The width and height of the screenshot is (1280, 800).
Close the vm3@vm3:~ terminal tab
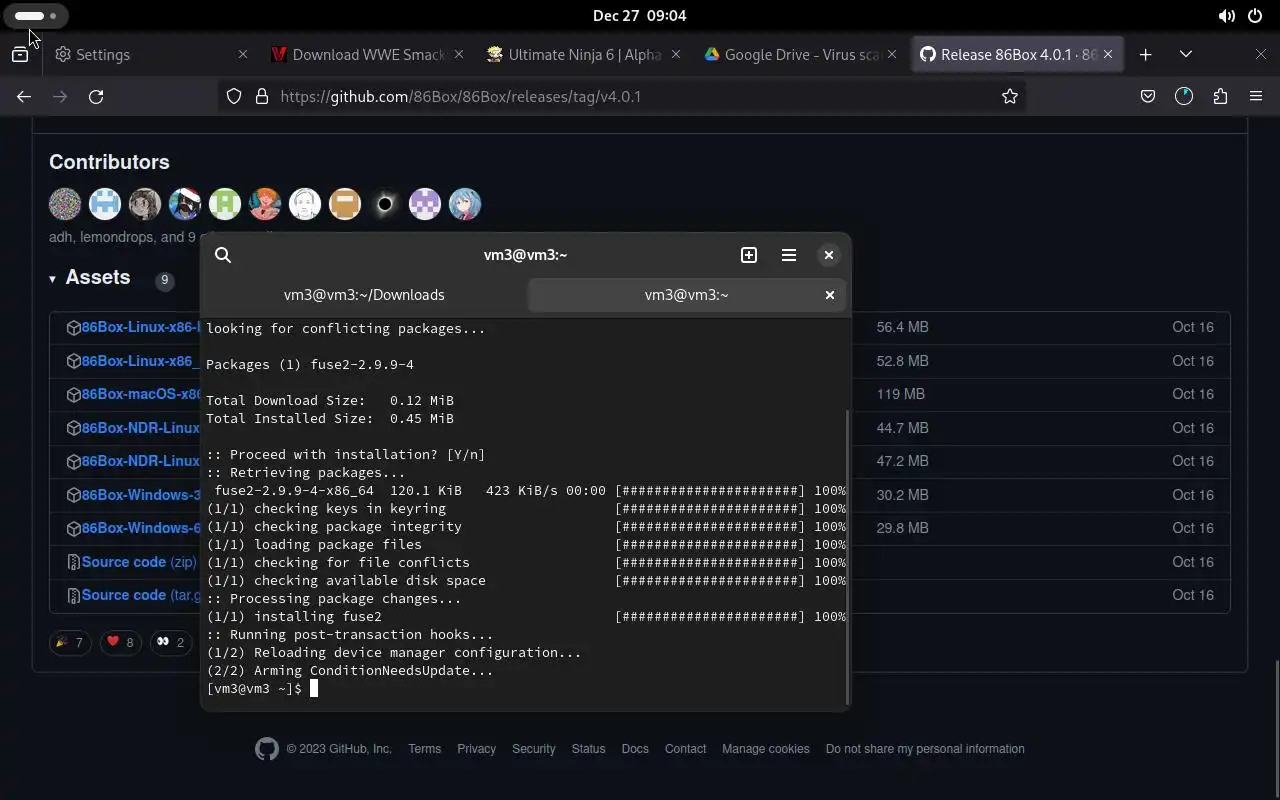click(829, 295)
